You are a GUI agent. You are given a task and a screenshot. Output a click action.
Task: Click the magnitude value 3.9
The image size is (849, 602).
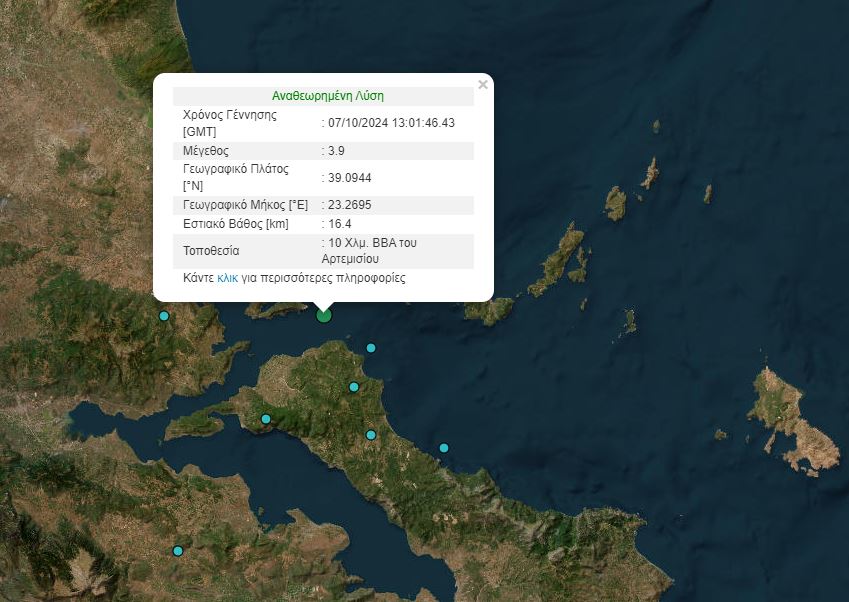click(x=336, y=151)
